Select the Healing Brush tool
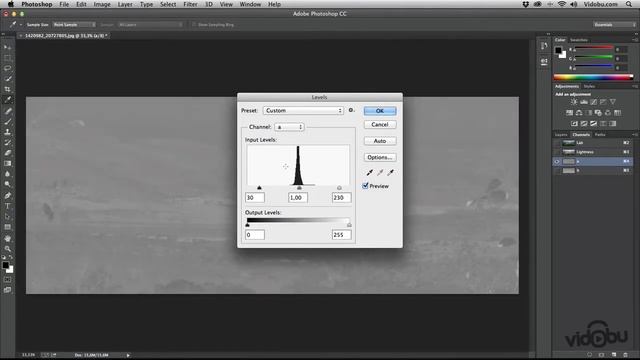The width and height of the screenshot is (640, 360). pyautogui.click(x=7, y=111)
